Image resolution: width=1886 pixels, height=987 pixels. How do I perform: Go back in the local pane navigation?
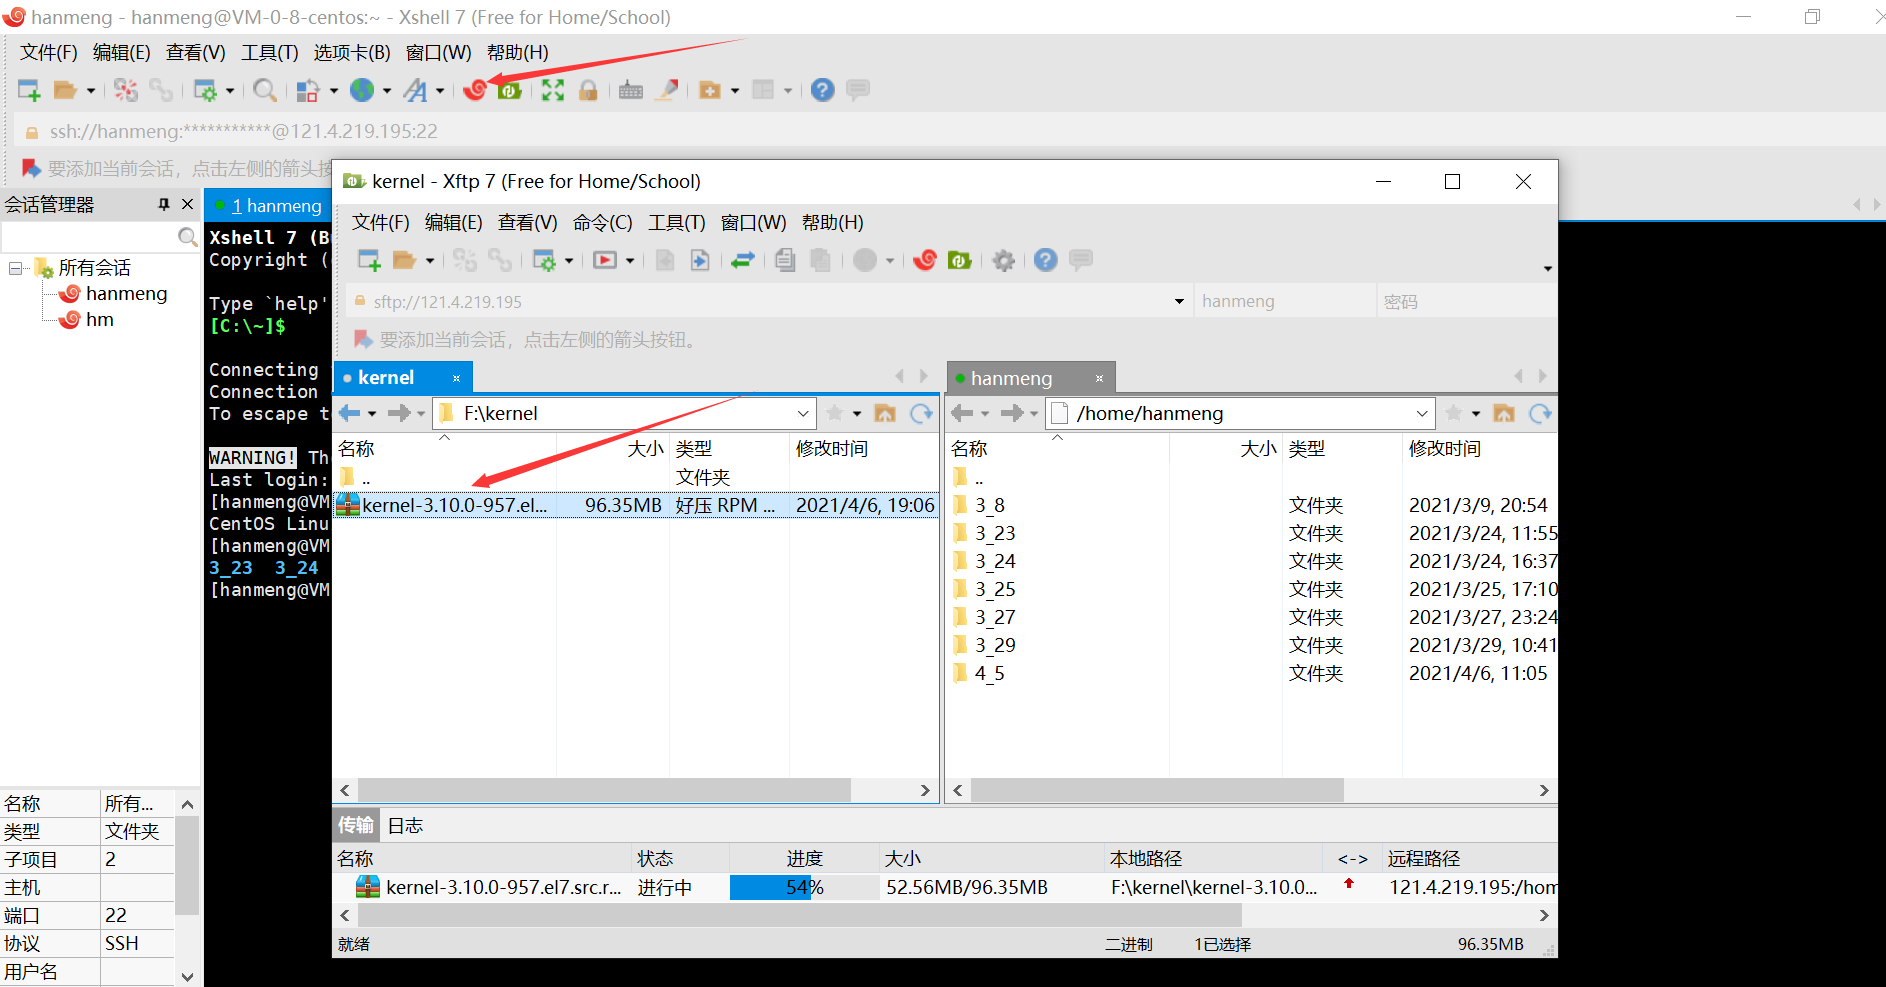tap(349, 413)
